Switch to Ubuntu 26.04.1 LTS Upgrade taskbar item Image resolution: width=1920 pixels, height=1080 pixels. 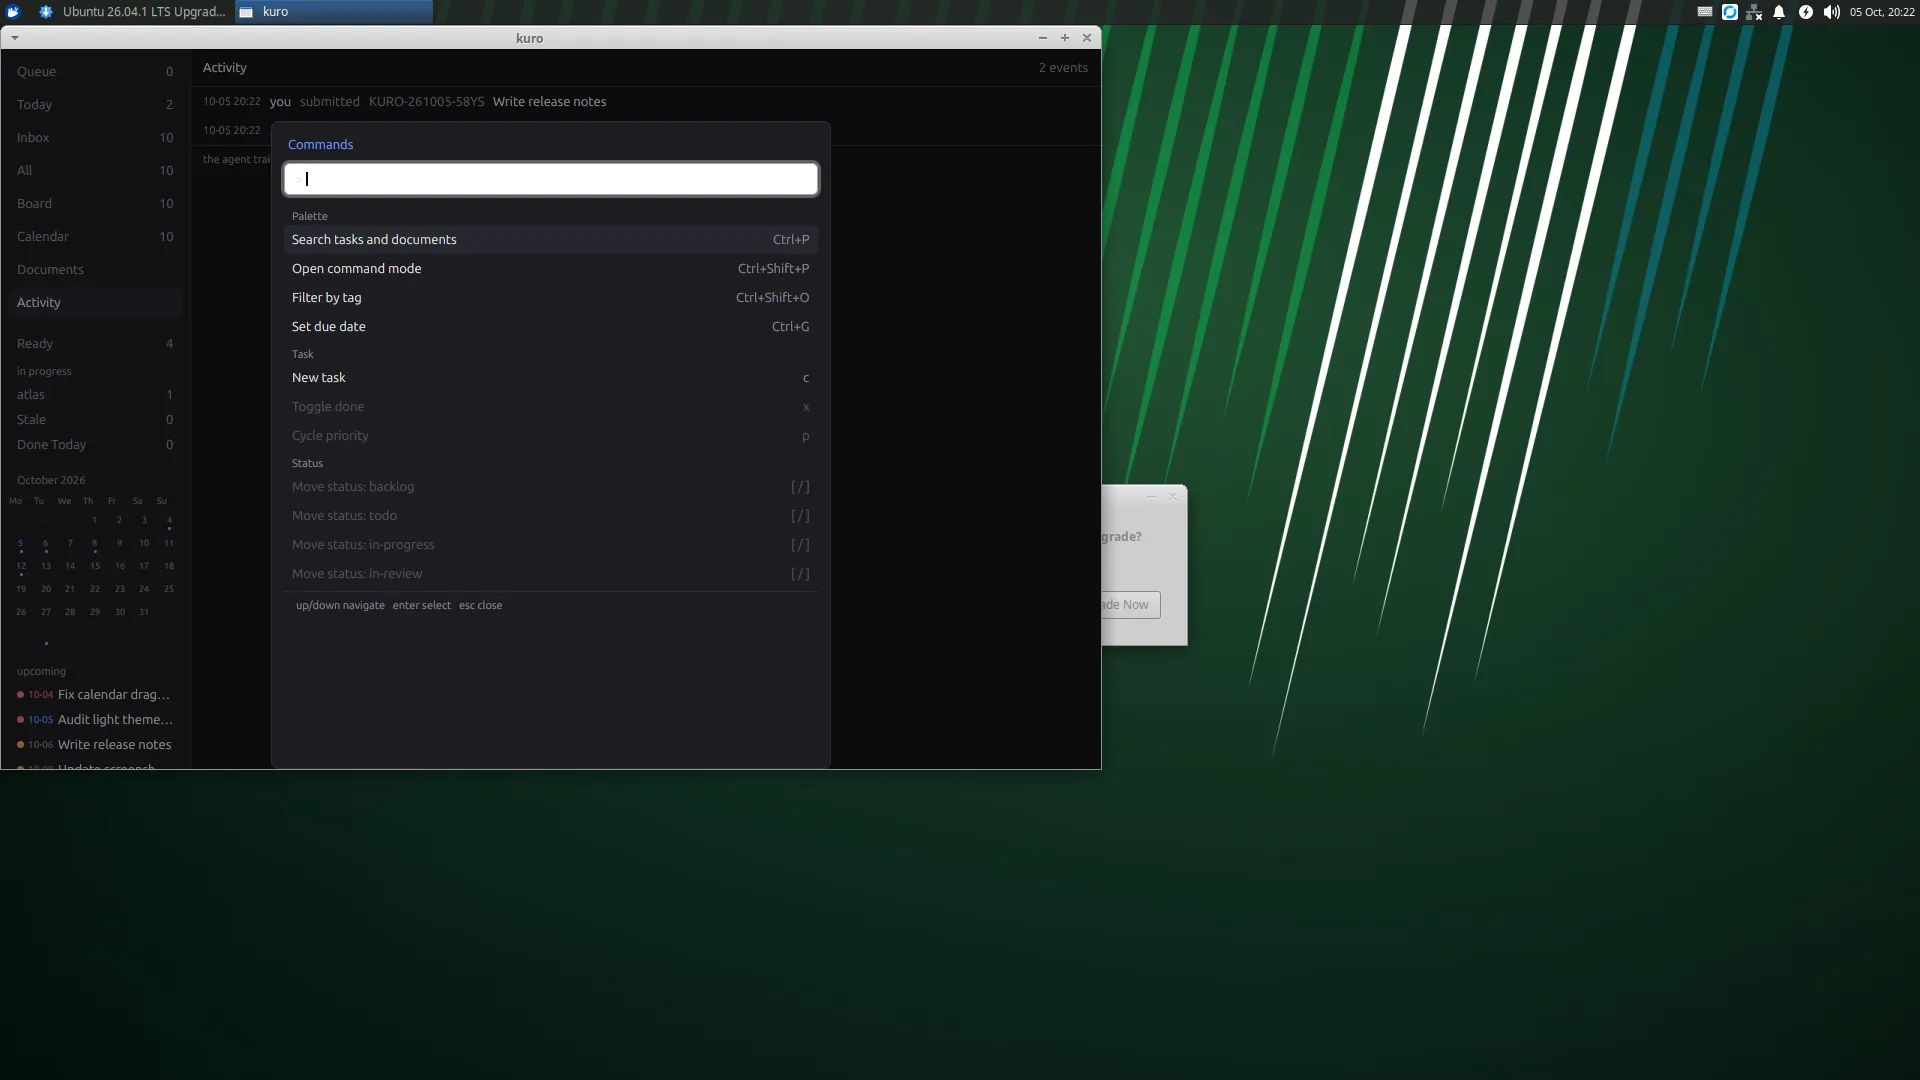coord(134,12)
